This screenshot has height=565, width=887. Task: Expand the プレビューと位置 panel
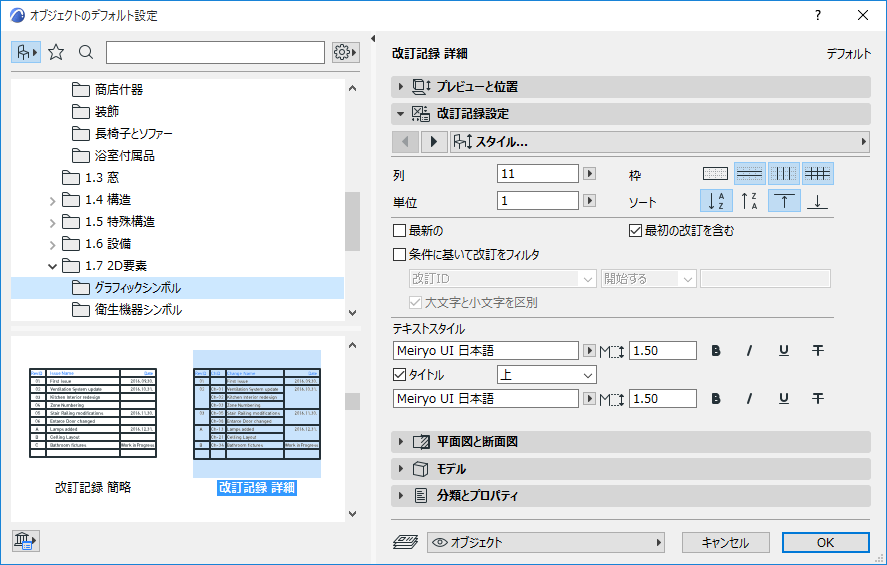401,87
